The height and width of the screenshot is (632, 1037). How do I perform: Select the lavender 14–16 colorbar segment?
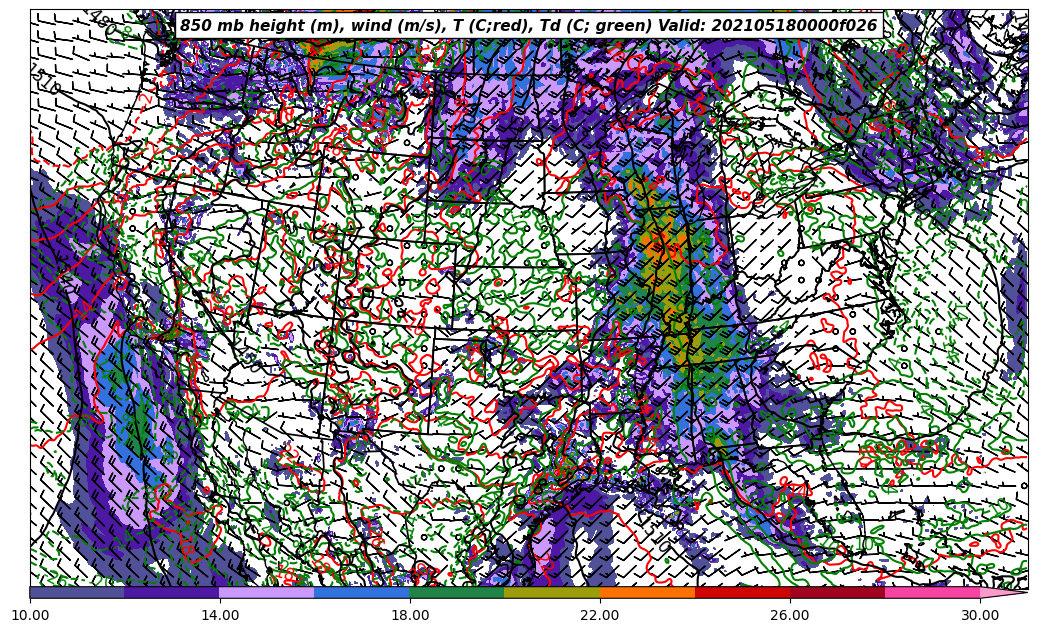click(267, 593)
